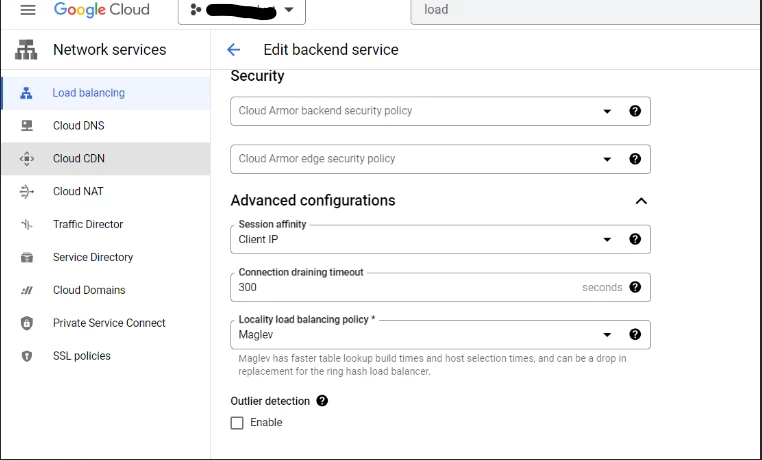
Task: Show help for Outlier detection
Action: pos(322,401)
